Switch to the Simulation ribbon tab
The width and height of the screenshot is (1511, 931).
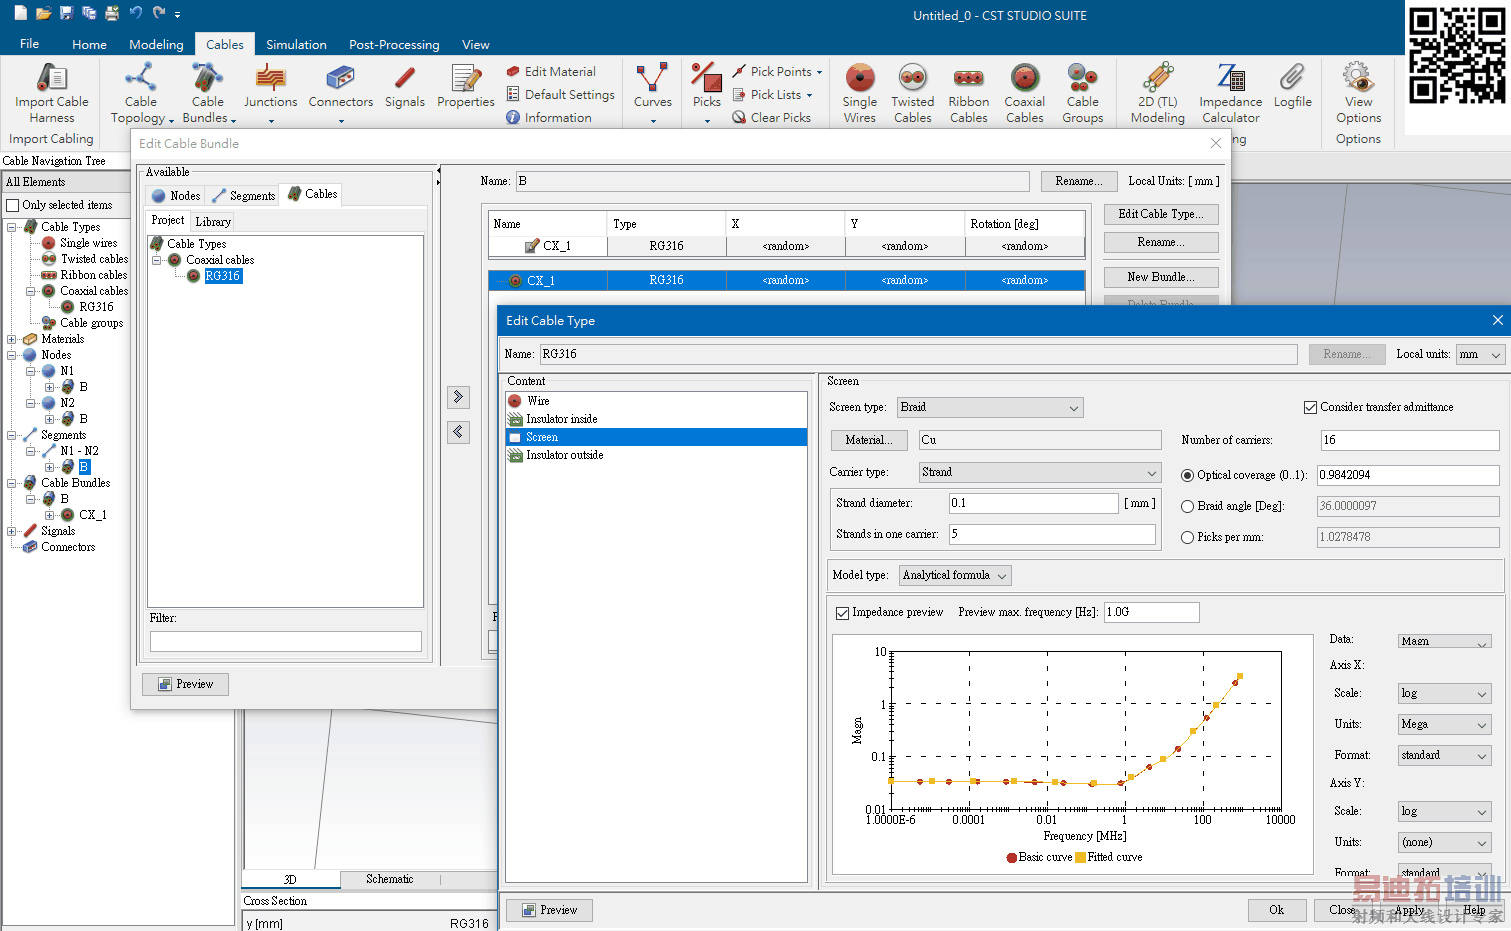(296, 45)
